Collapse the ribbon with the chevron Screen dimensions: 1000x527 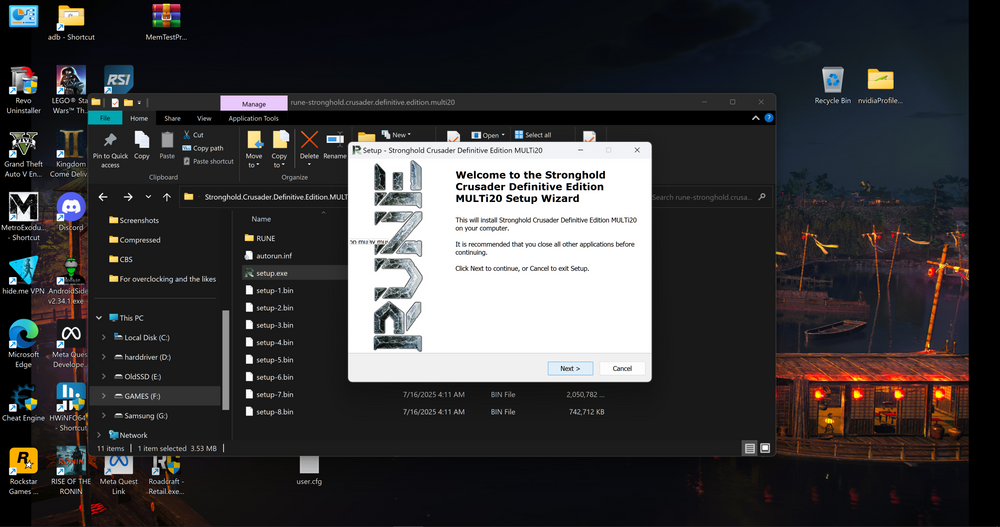click(756, 118)
